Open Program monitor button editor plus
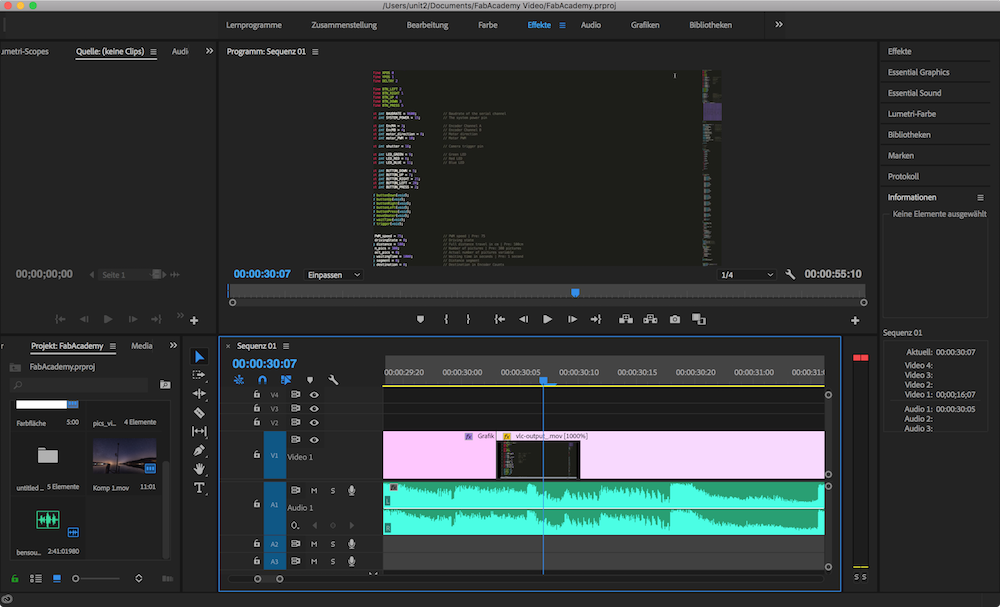The image size is (1000, 607). [855, 320]
